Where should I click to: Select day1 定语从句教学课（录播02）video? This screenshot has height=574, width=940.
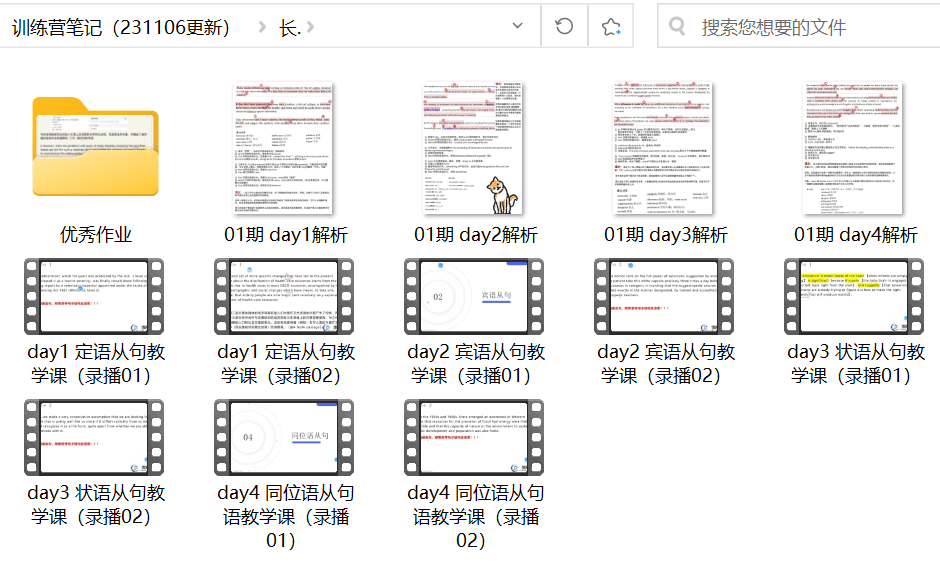285,297
